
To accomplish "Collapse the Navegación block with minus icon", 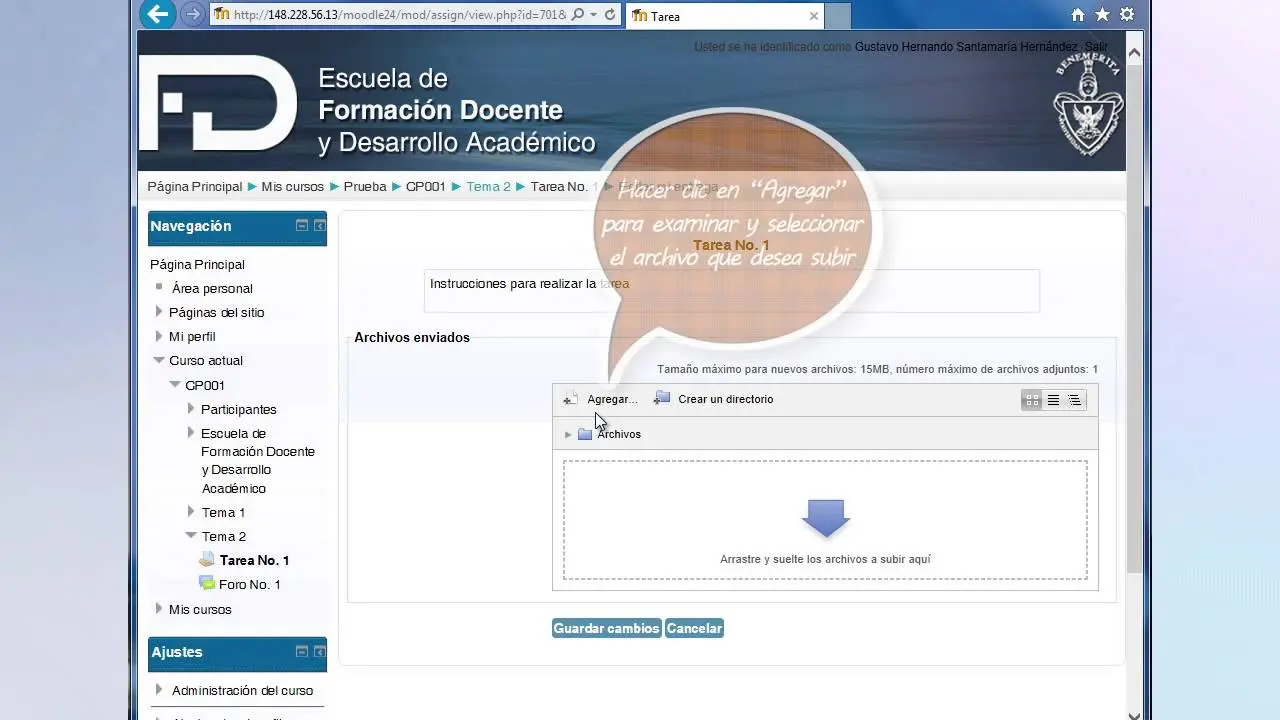I will coord(301,226).
